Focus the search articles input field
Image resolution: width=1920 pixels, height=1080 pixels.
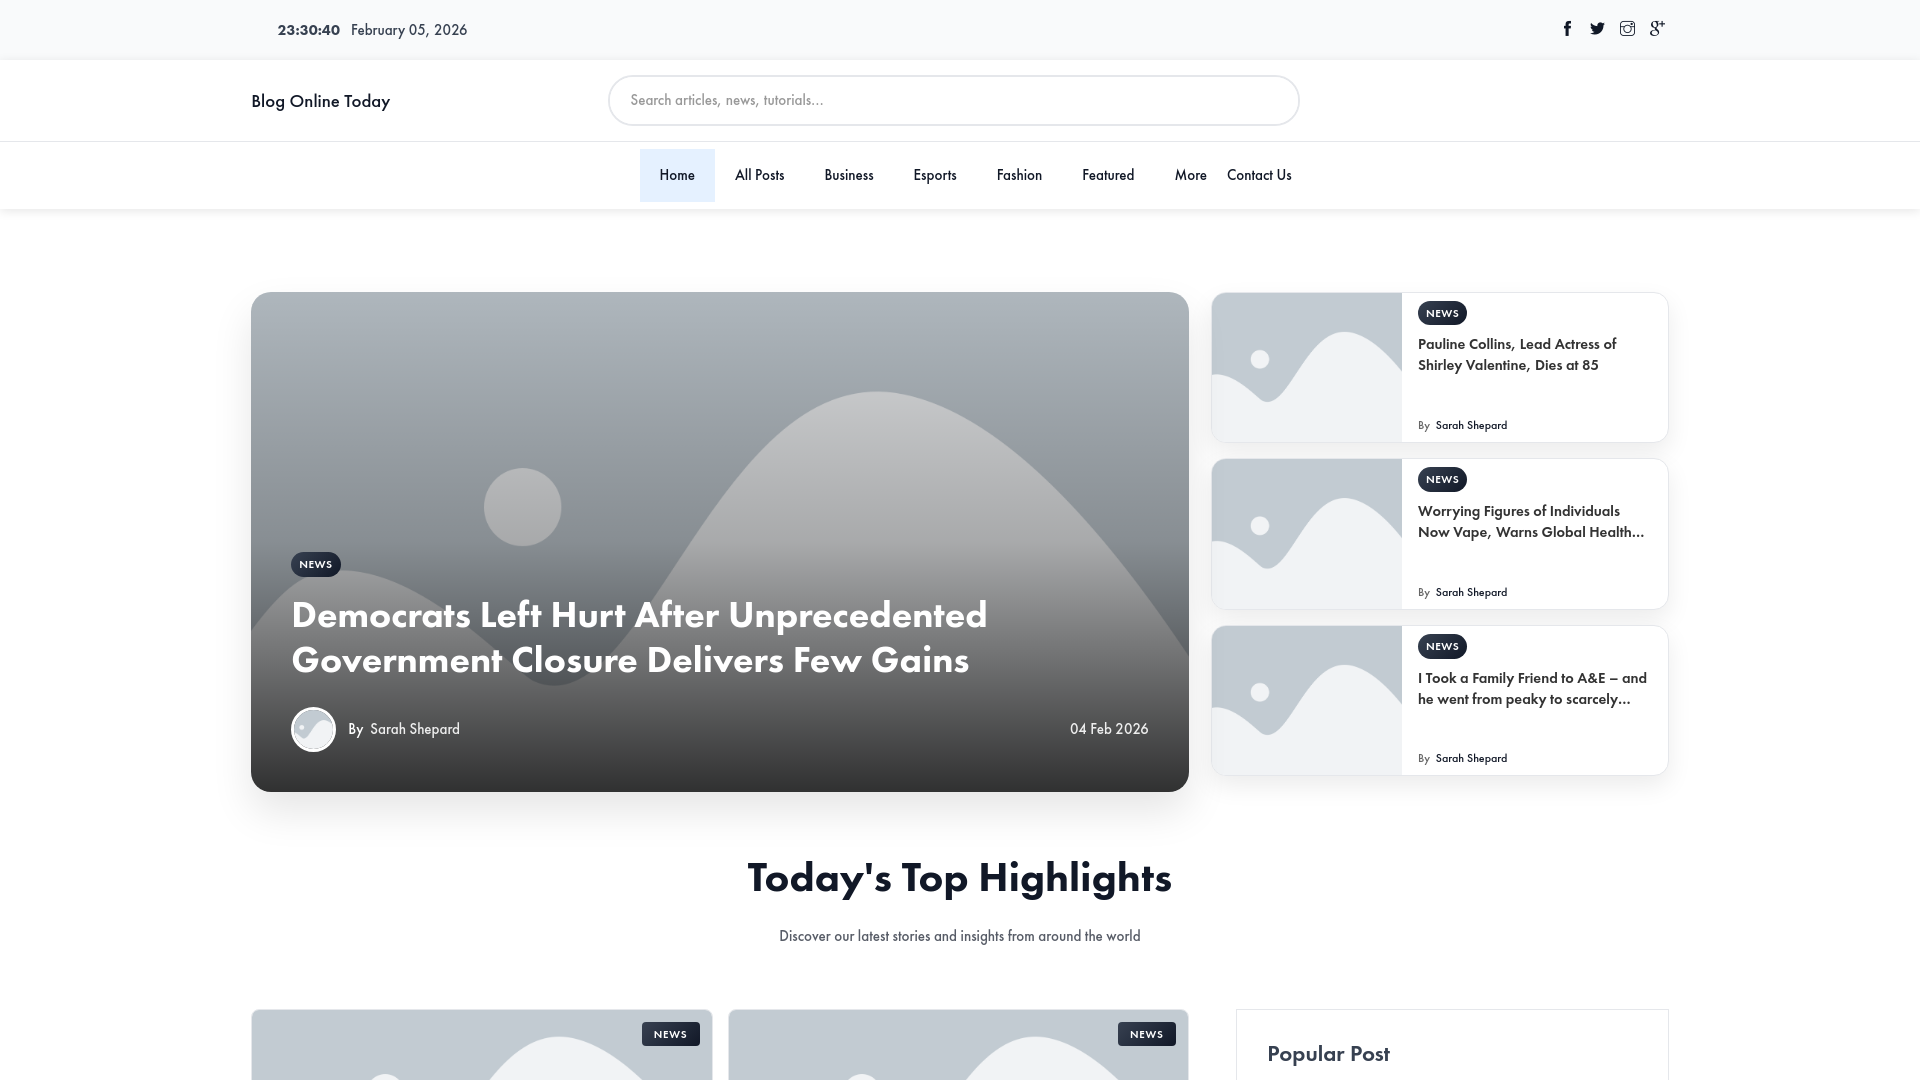954,101
